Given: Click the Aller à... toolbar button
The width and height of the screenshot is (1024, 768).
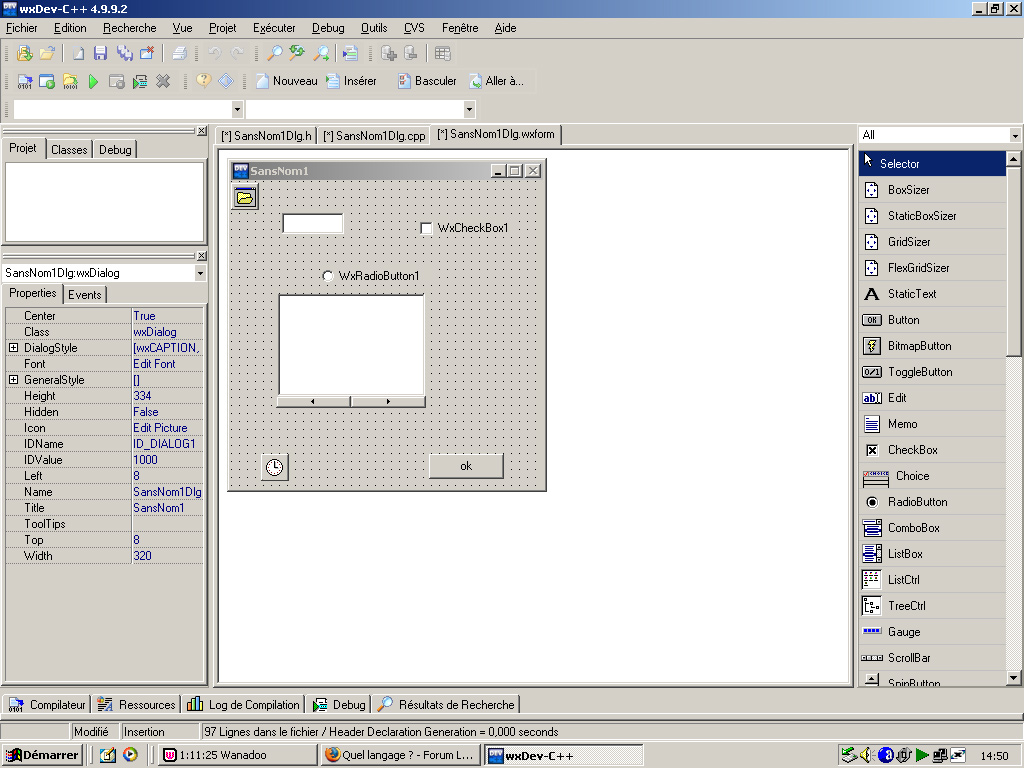Looking at the screenshot, I should pyautogui.click(x=496, y=81).
